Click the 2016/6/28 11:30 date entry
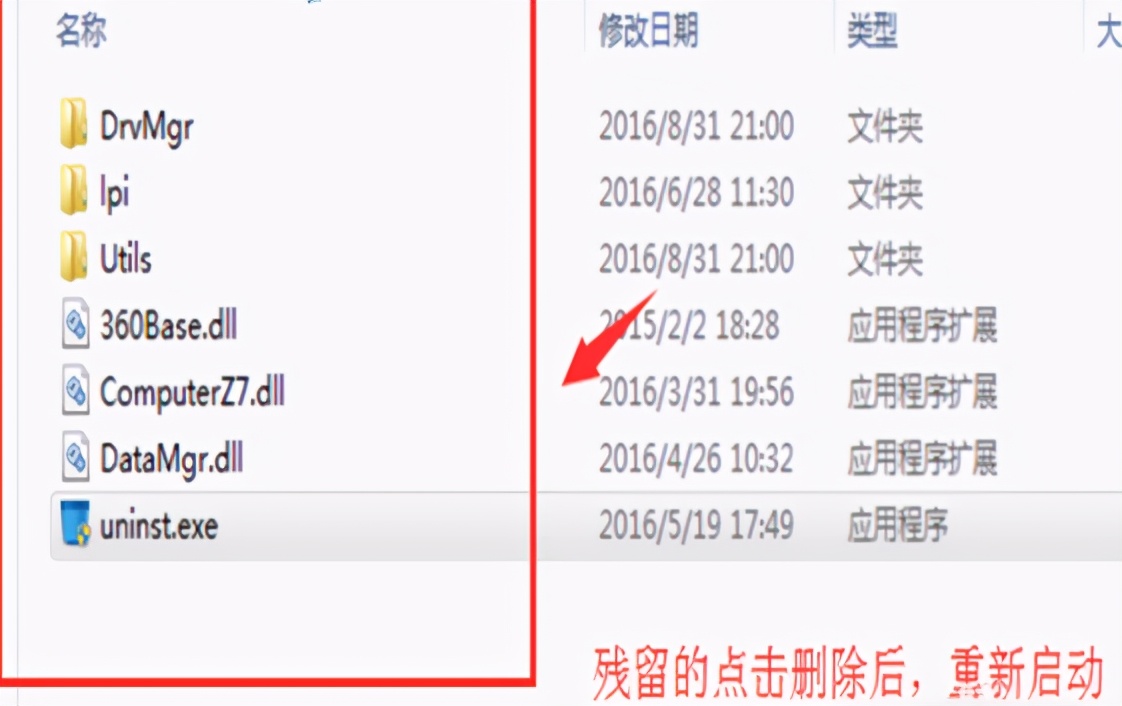The image size is (1122, 706). click(696, 192)
